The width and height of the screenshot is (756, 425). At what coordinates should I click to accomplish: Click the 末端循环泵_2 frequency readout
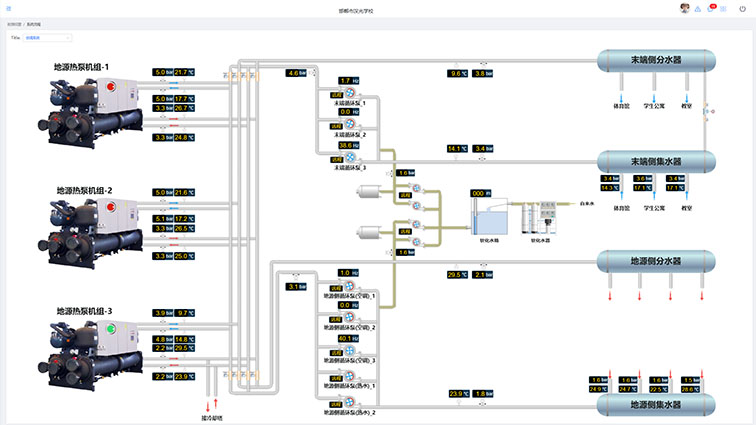coord(348,112)
